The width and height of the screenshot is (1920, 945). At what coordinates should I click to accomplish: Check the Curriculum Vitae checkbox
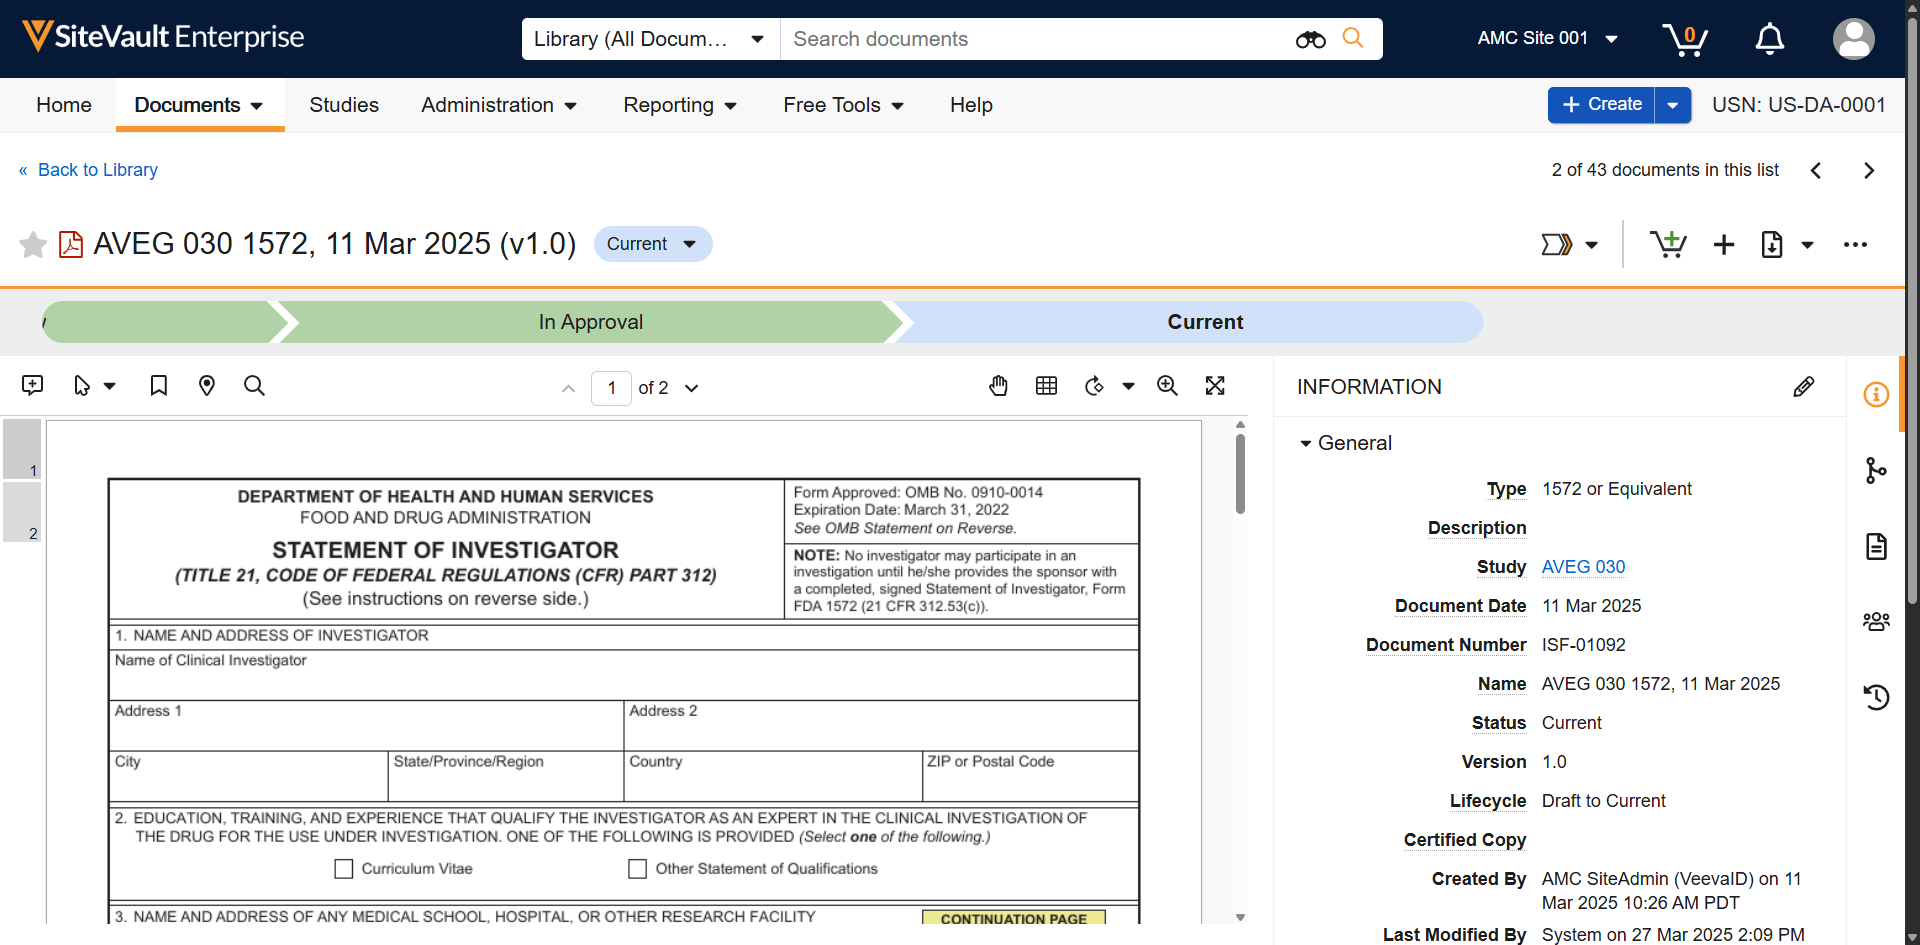click(344, 869)
